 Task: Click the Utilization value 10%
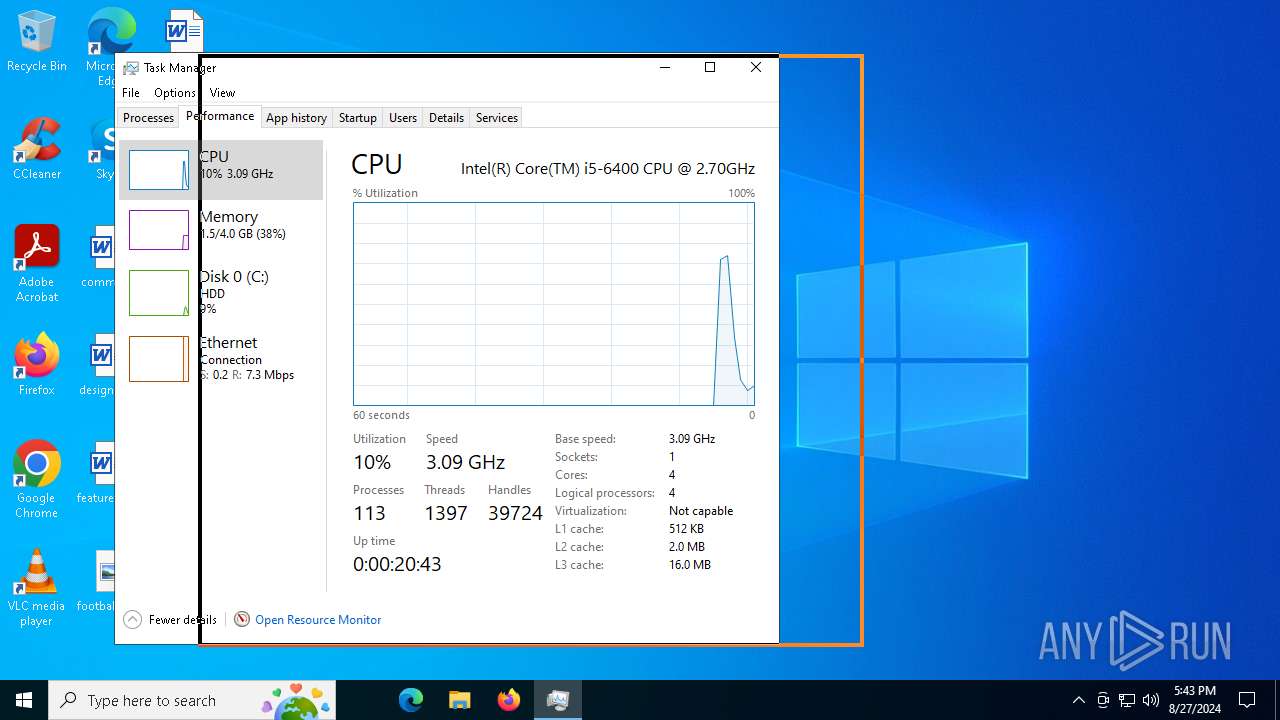pos(372,462)
